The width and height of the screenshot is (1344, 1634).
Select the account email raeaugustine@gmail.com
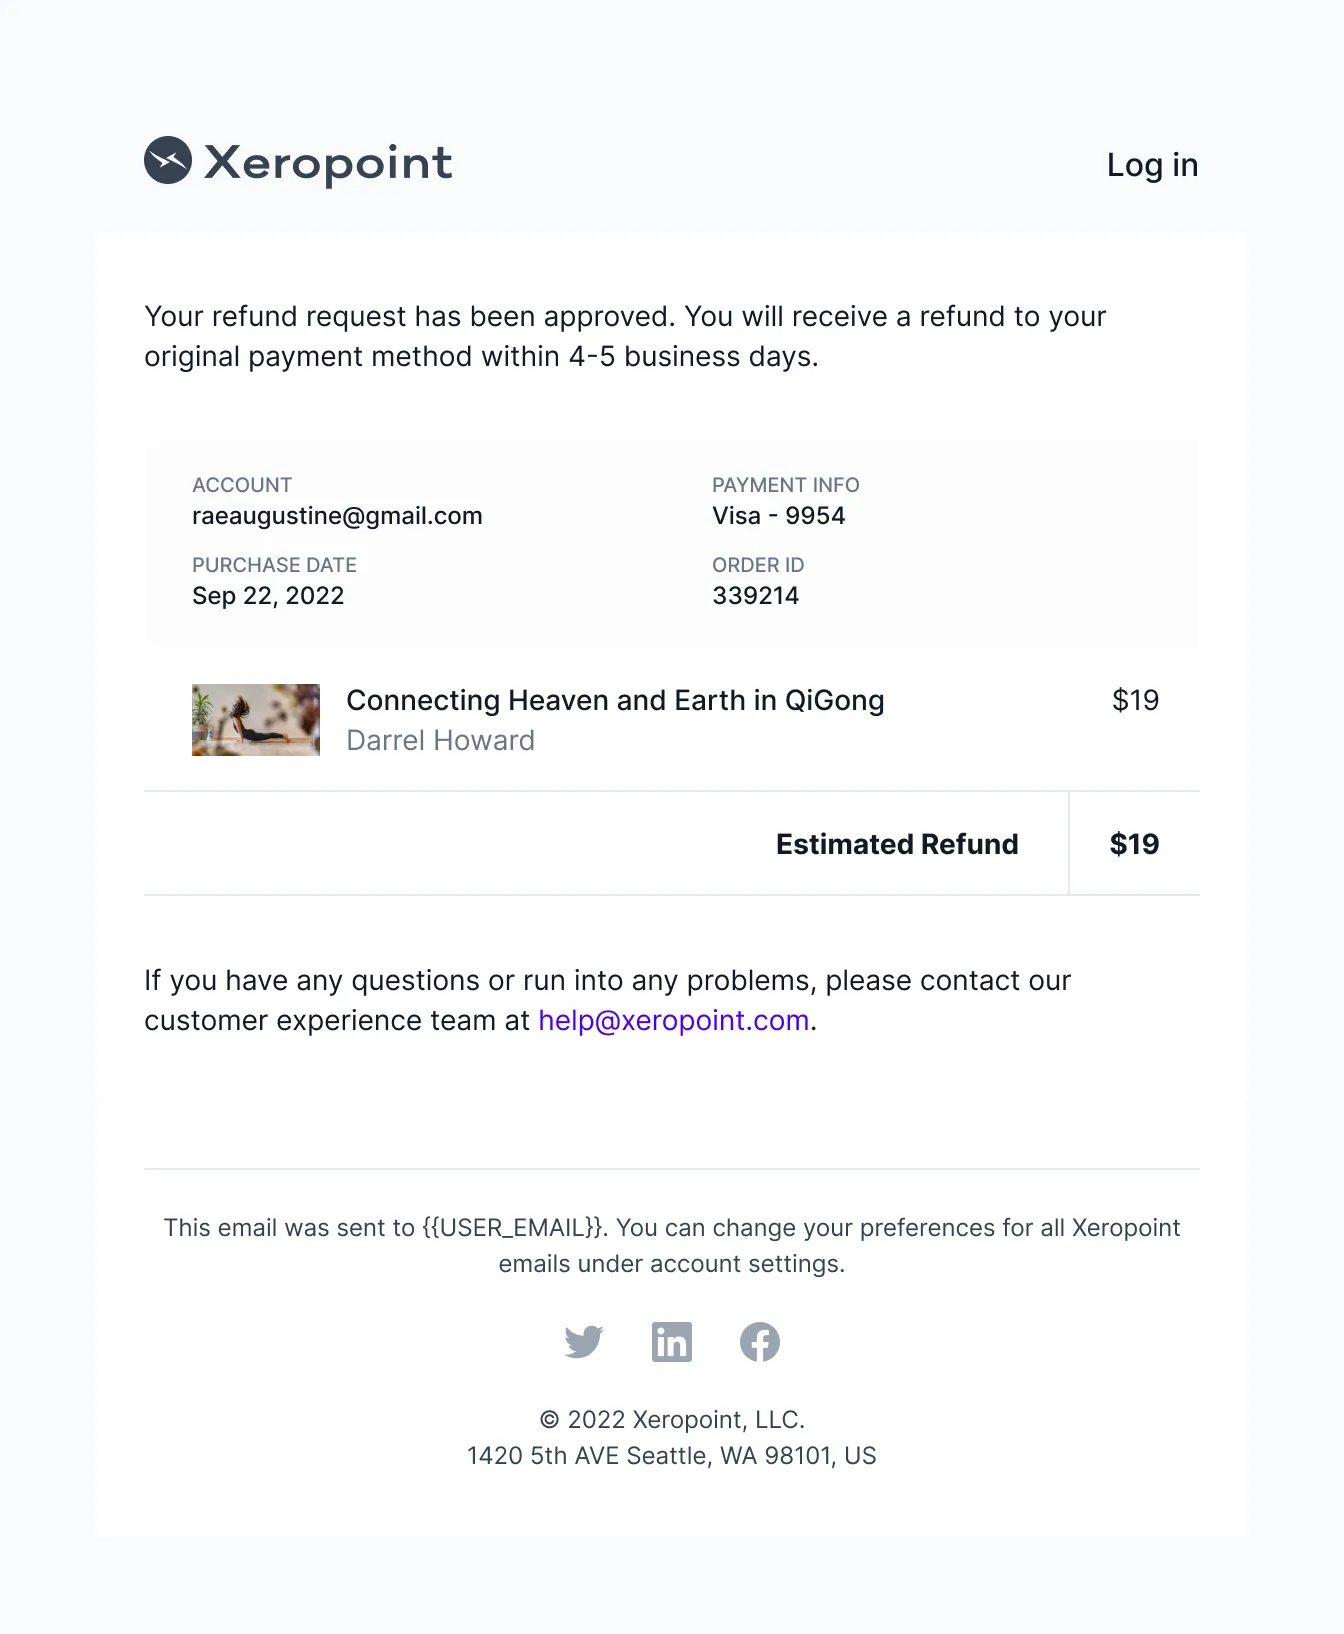(337, 516)
